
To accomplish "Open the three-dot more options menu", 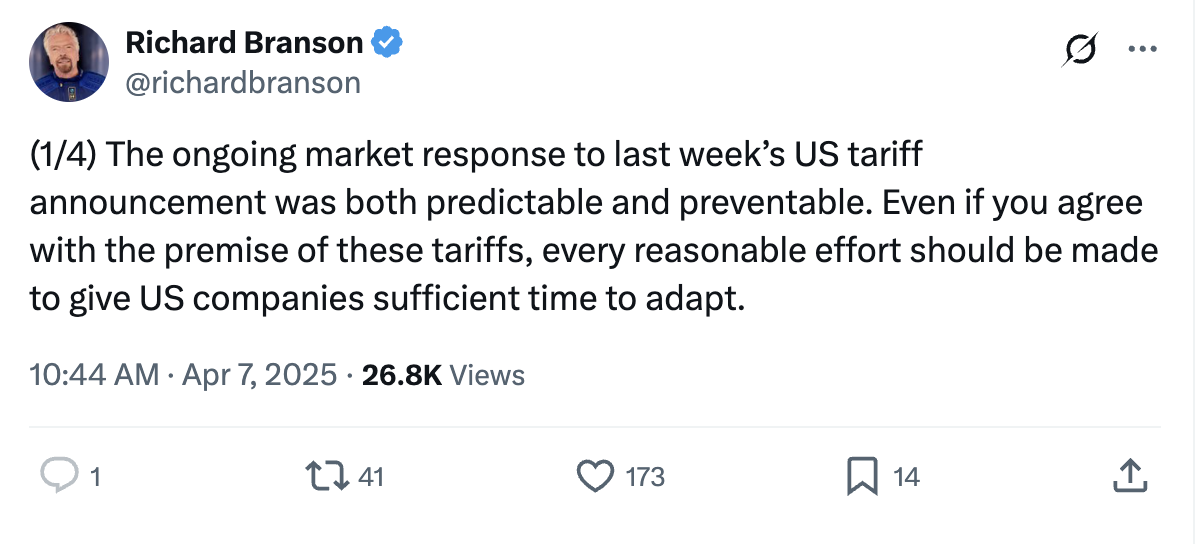I will click(1142, 50).
